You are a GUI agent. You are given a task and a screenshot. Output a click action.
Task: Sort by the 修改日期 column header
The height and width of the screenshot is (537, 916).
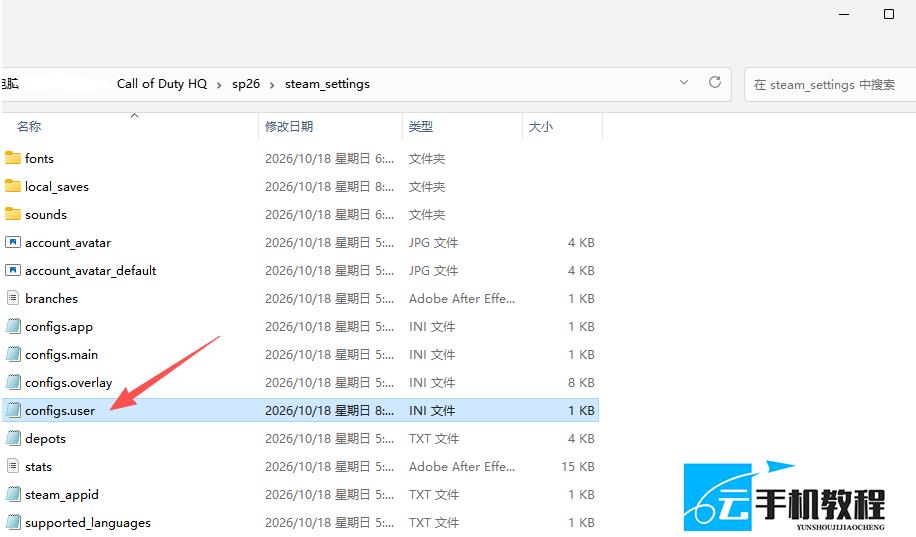(x=289, y=126)
